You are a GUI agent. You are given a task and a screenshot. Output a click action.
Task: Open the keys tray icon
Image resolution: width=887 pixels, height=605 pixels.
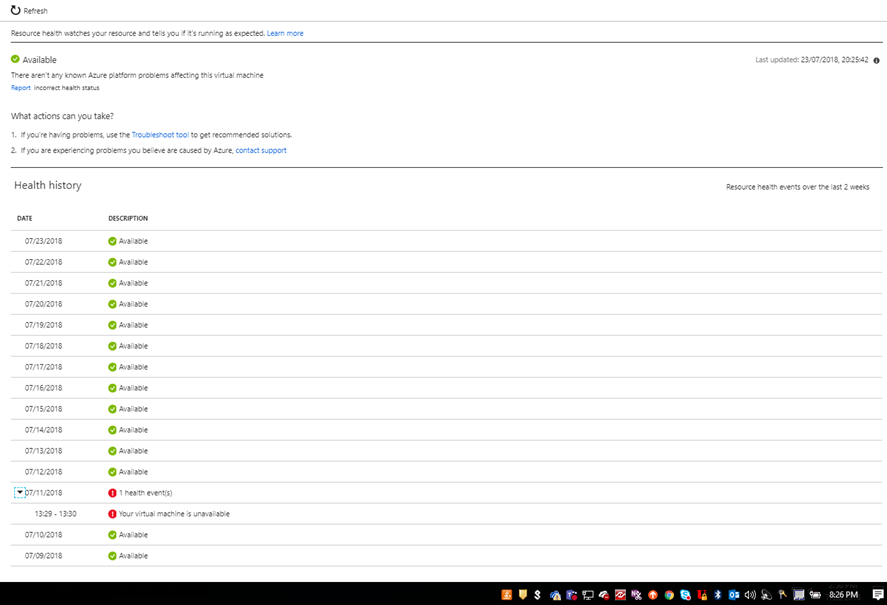click(783, 595)
